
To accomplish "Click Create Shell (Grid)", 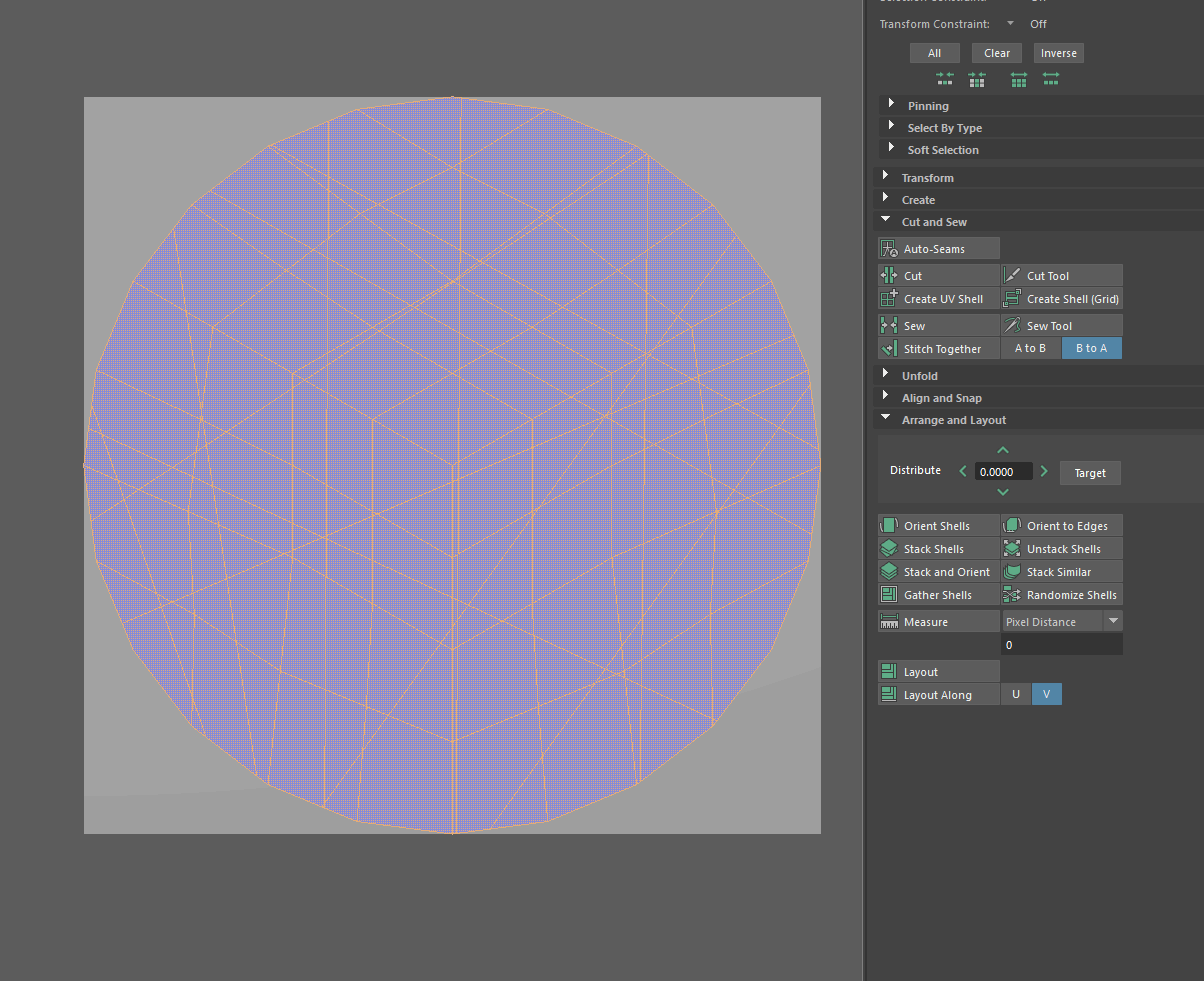I will (1062, 298).
